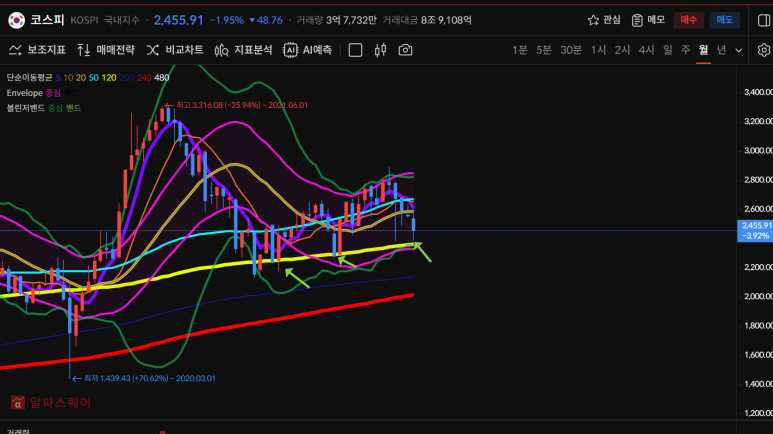Open the 보조지표 indicators menu
The width and height of the screenshot is (773, 434).
[37, 50]
